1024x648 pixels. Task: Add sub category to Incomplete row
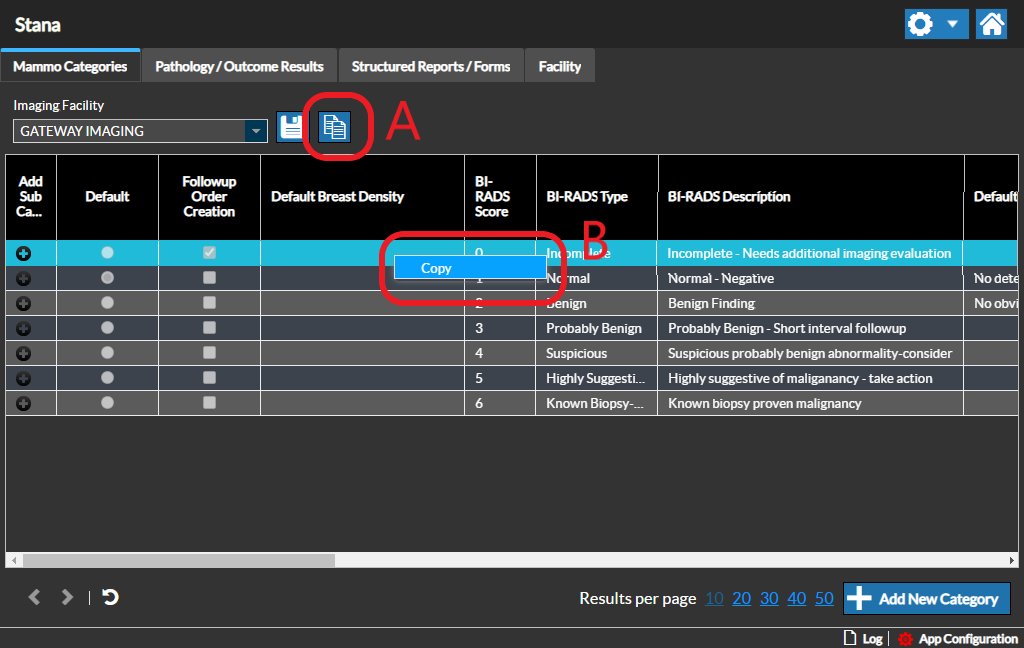tap(24, 254)
